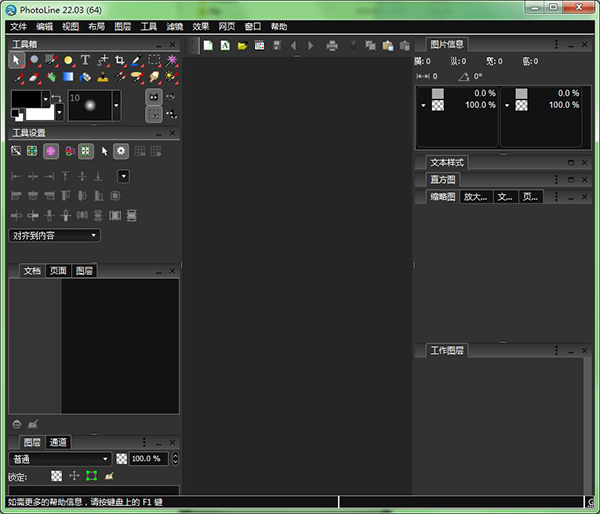Open the 图层 menu in menu bar
Image resolution: width=600 pixels, height=514 pixels.
point(122,26)
